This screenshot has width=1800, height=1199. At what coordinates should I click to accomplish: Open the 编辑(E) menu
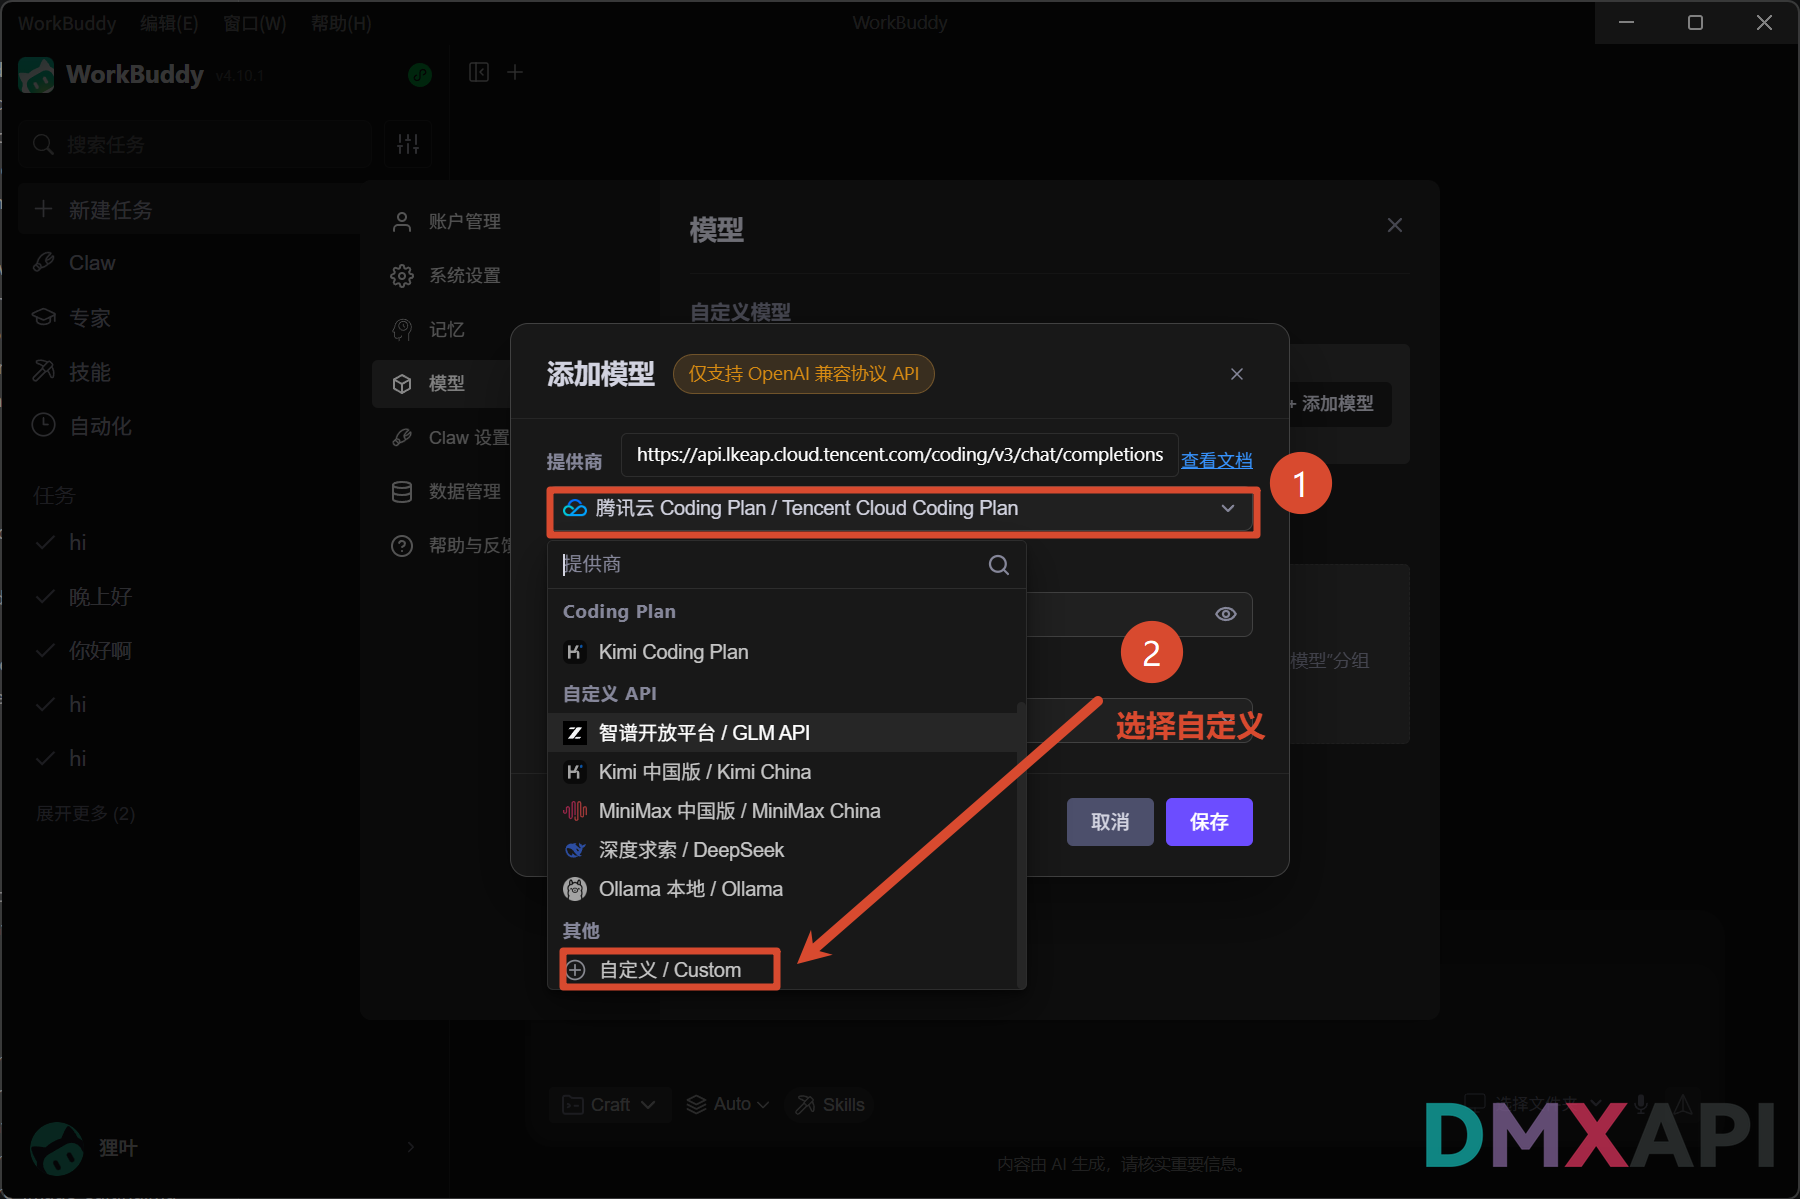pos(169,23)
